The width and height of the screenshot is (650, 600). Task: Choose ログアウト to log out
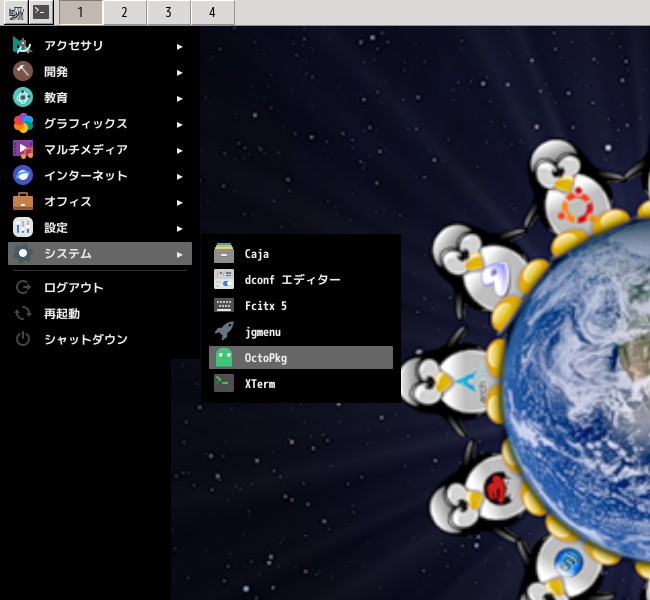tap(100, 287)
